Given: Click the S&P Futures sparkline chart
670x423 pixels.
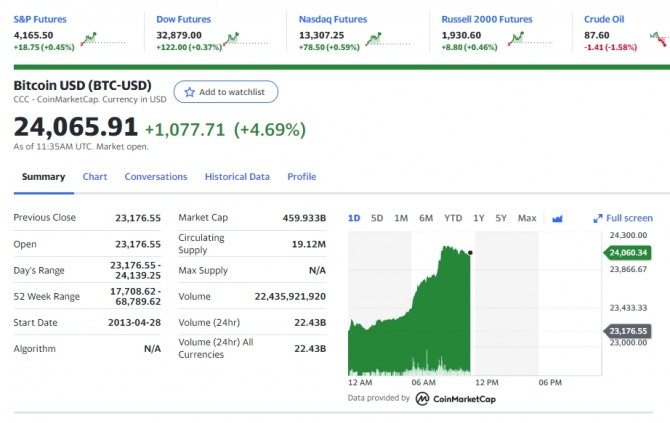Looking at the screenshot, I should pyautogui.click(x=91, y=38).
